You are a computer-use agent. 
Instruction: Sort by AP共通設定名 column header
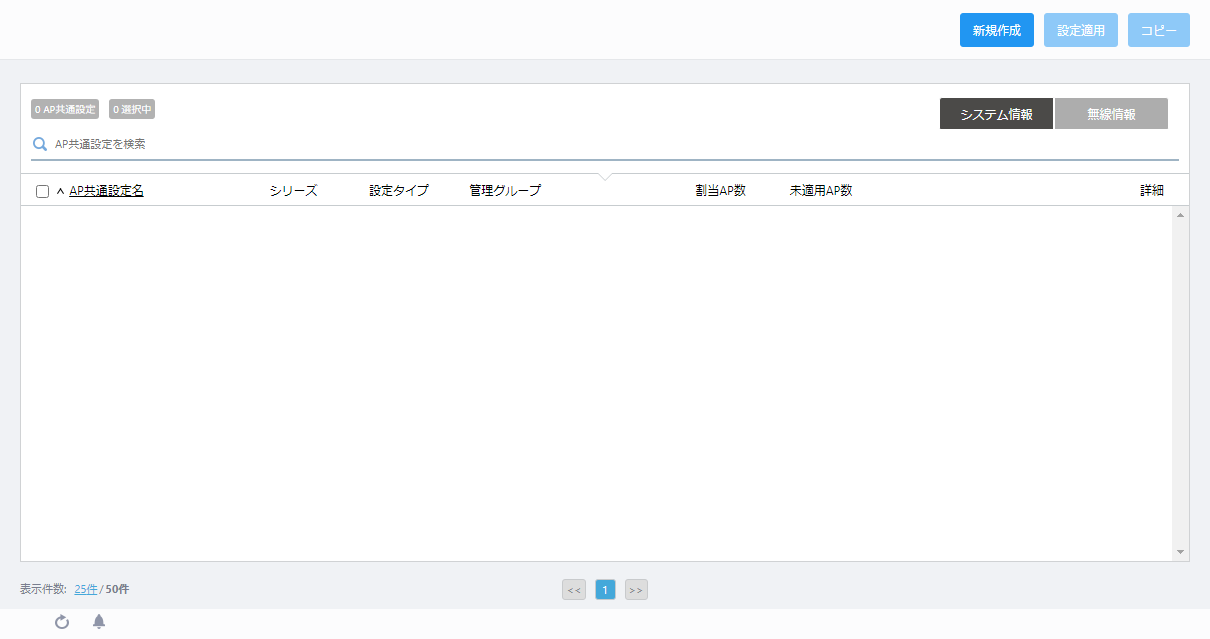(106, 190)
